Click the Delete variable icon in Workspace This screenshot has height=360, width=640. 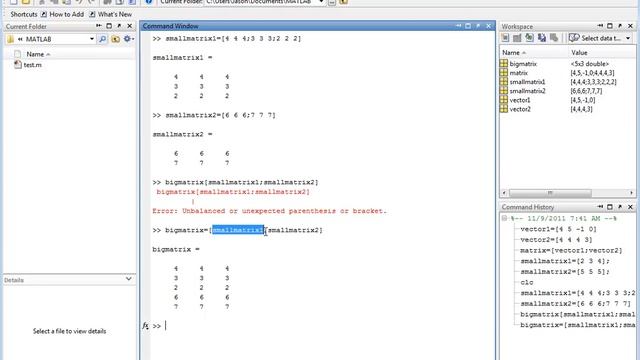pos(554,38)
